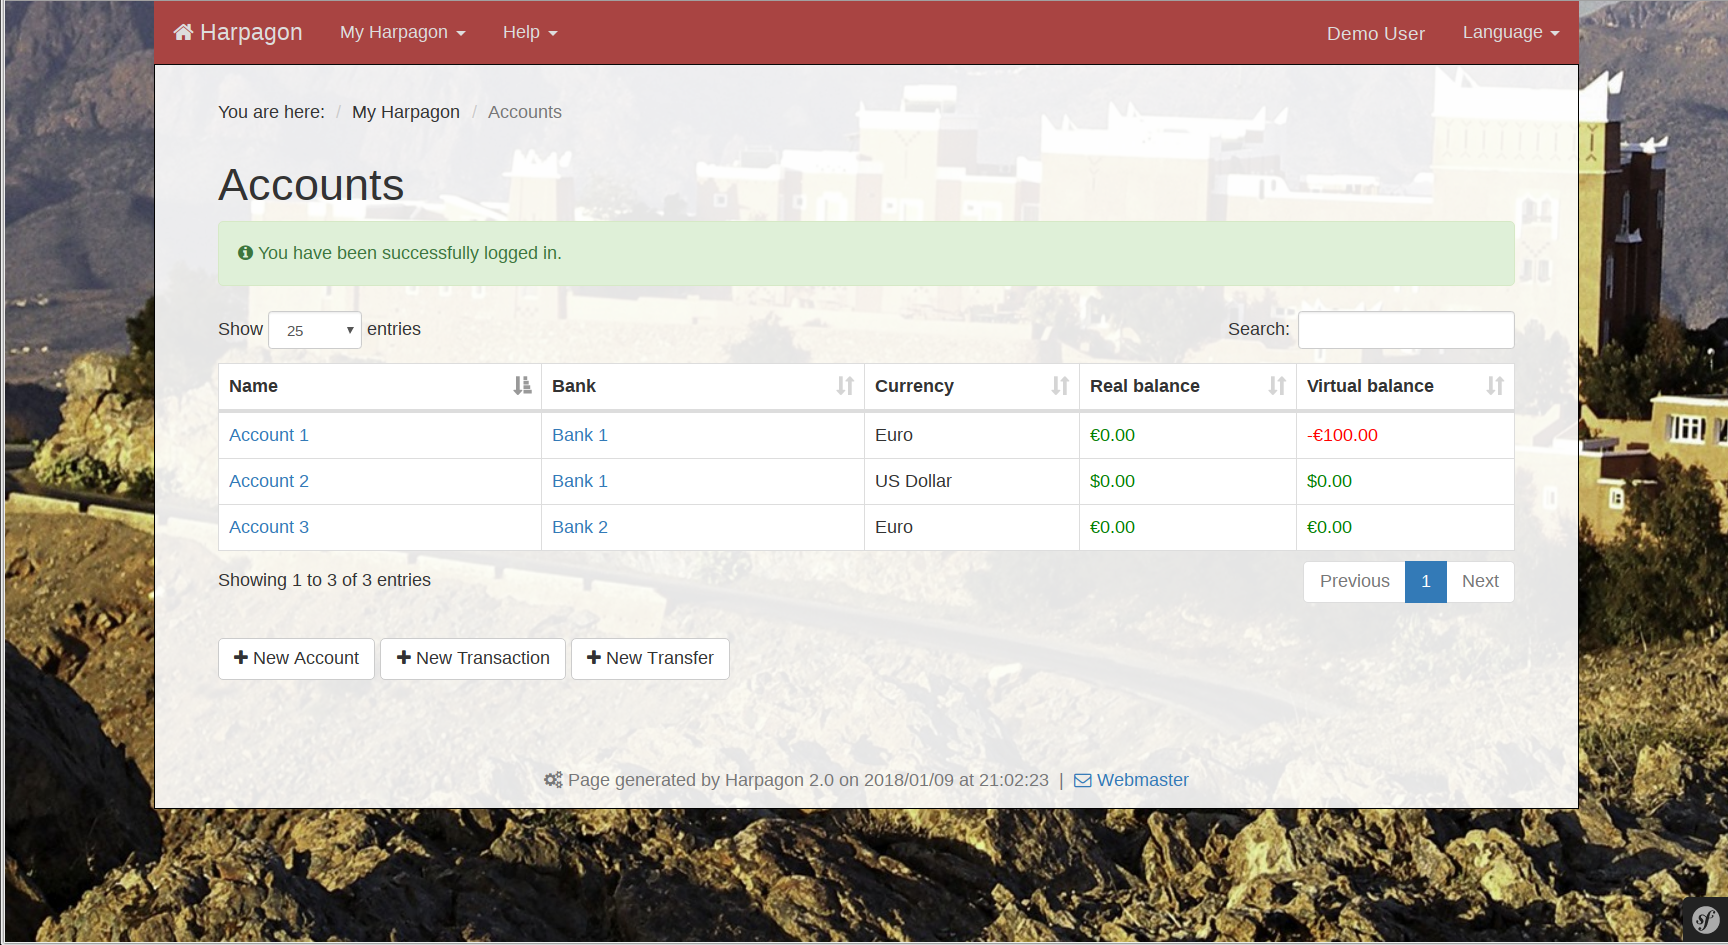The width and height of the screenshot is (1728, 945).
Task: Open the My Harpagon dropdown menu
Action: coord(402,32)
